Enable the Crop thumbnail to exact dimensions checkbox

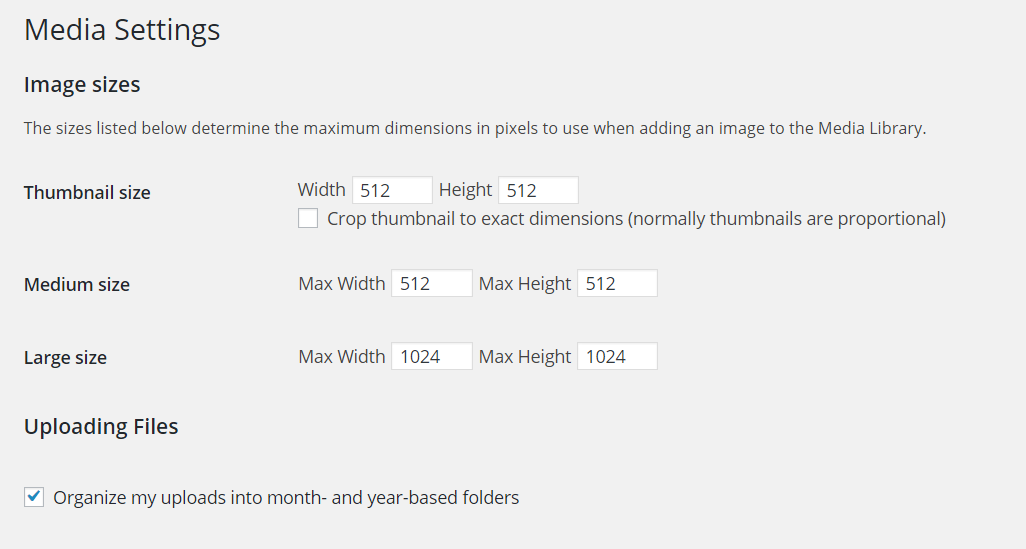308,219
